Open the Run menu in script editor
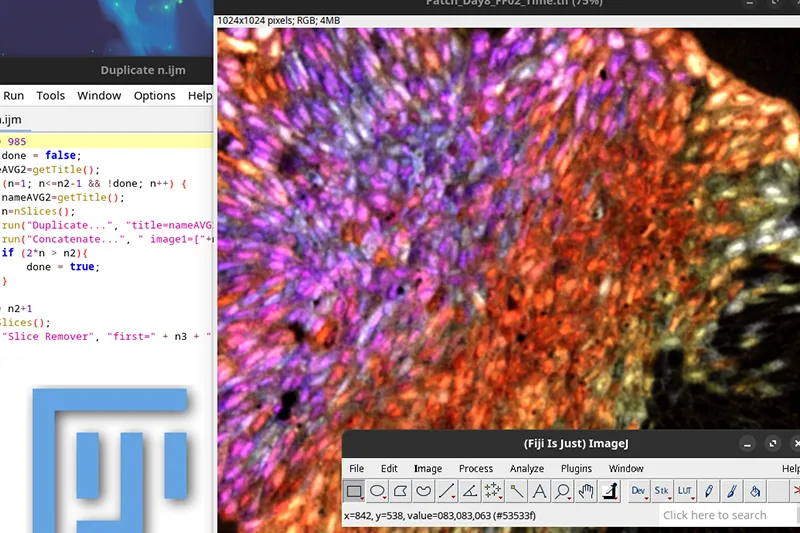The image size is (800, 533). pos(14,96)
